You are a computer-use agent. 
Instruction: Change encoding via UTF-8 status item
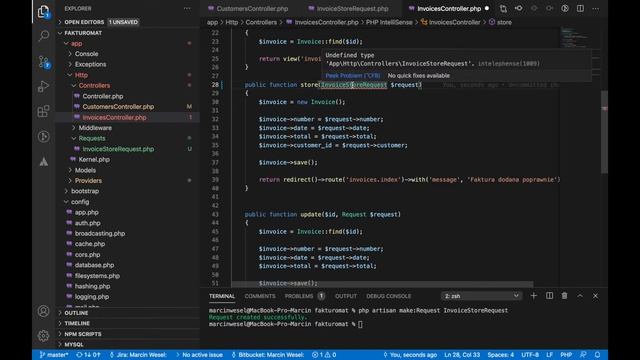[x=530, y=355]
